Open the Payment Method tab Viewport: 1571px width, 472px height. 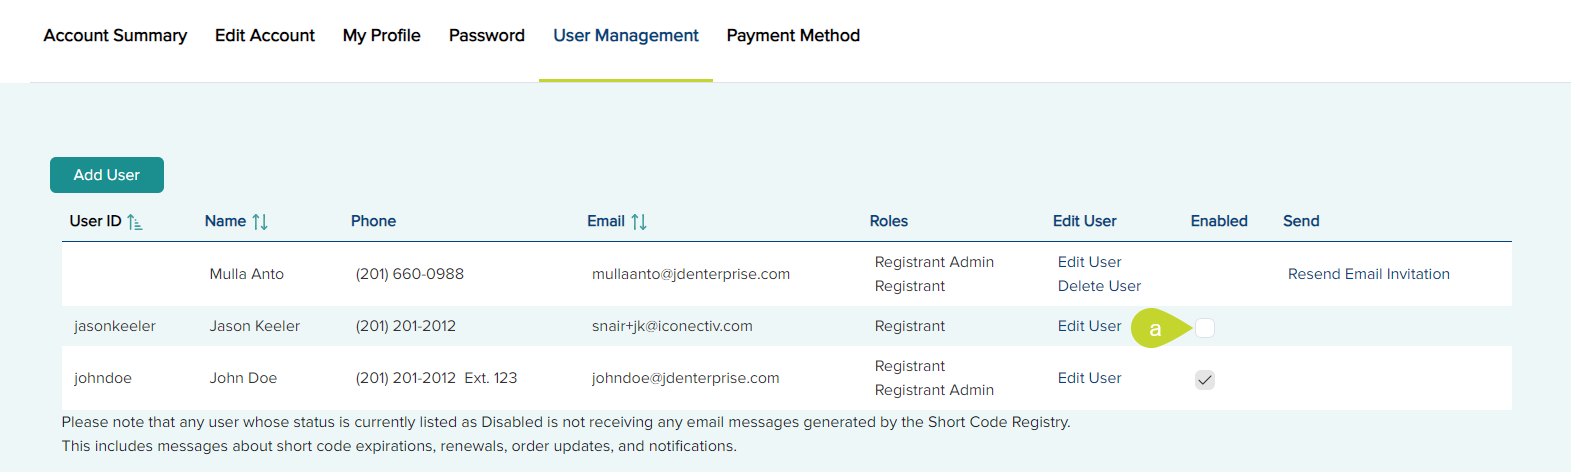tap(793, 36)
